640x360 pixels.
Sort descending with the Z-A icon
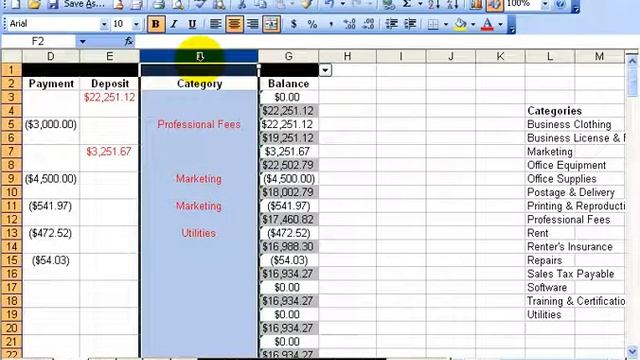point(452,4)
